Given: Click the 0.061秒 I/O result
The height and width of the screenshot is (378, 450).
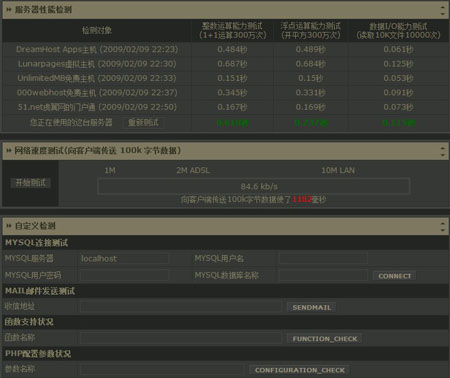Looking at the screenshot, I should tap(398, 49).
